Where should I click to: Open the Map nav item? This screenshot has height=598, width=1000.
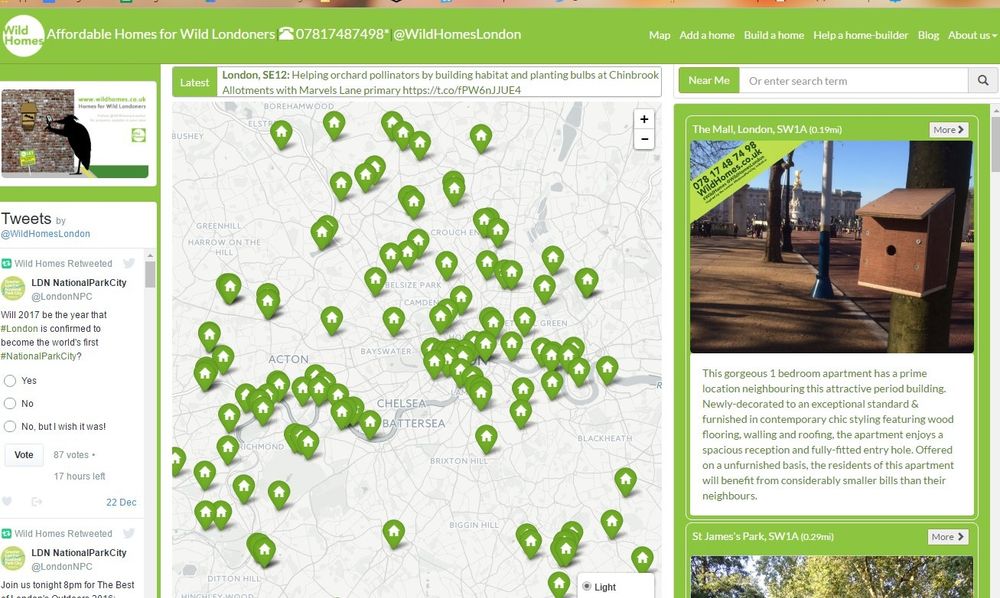click(659, 35)
